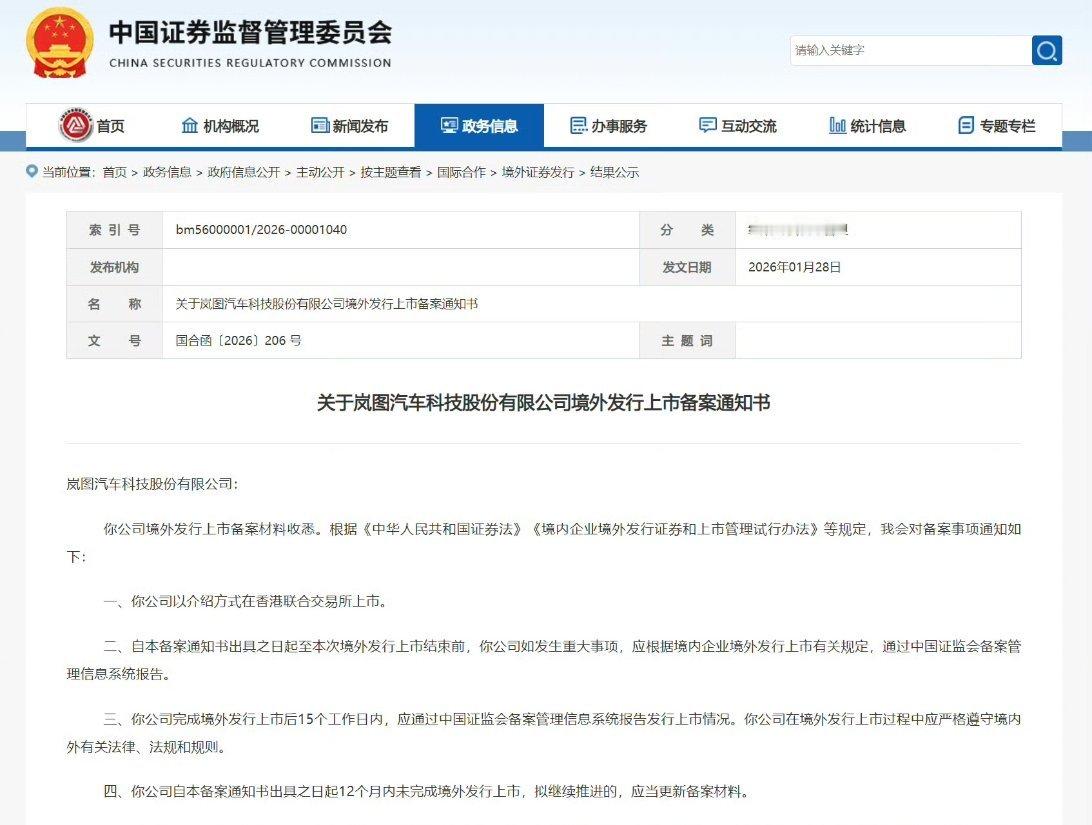This screenshot has height=825, width=1092.
Task: Open 结果公示 breadcrumb link
Action: (614, 172)
